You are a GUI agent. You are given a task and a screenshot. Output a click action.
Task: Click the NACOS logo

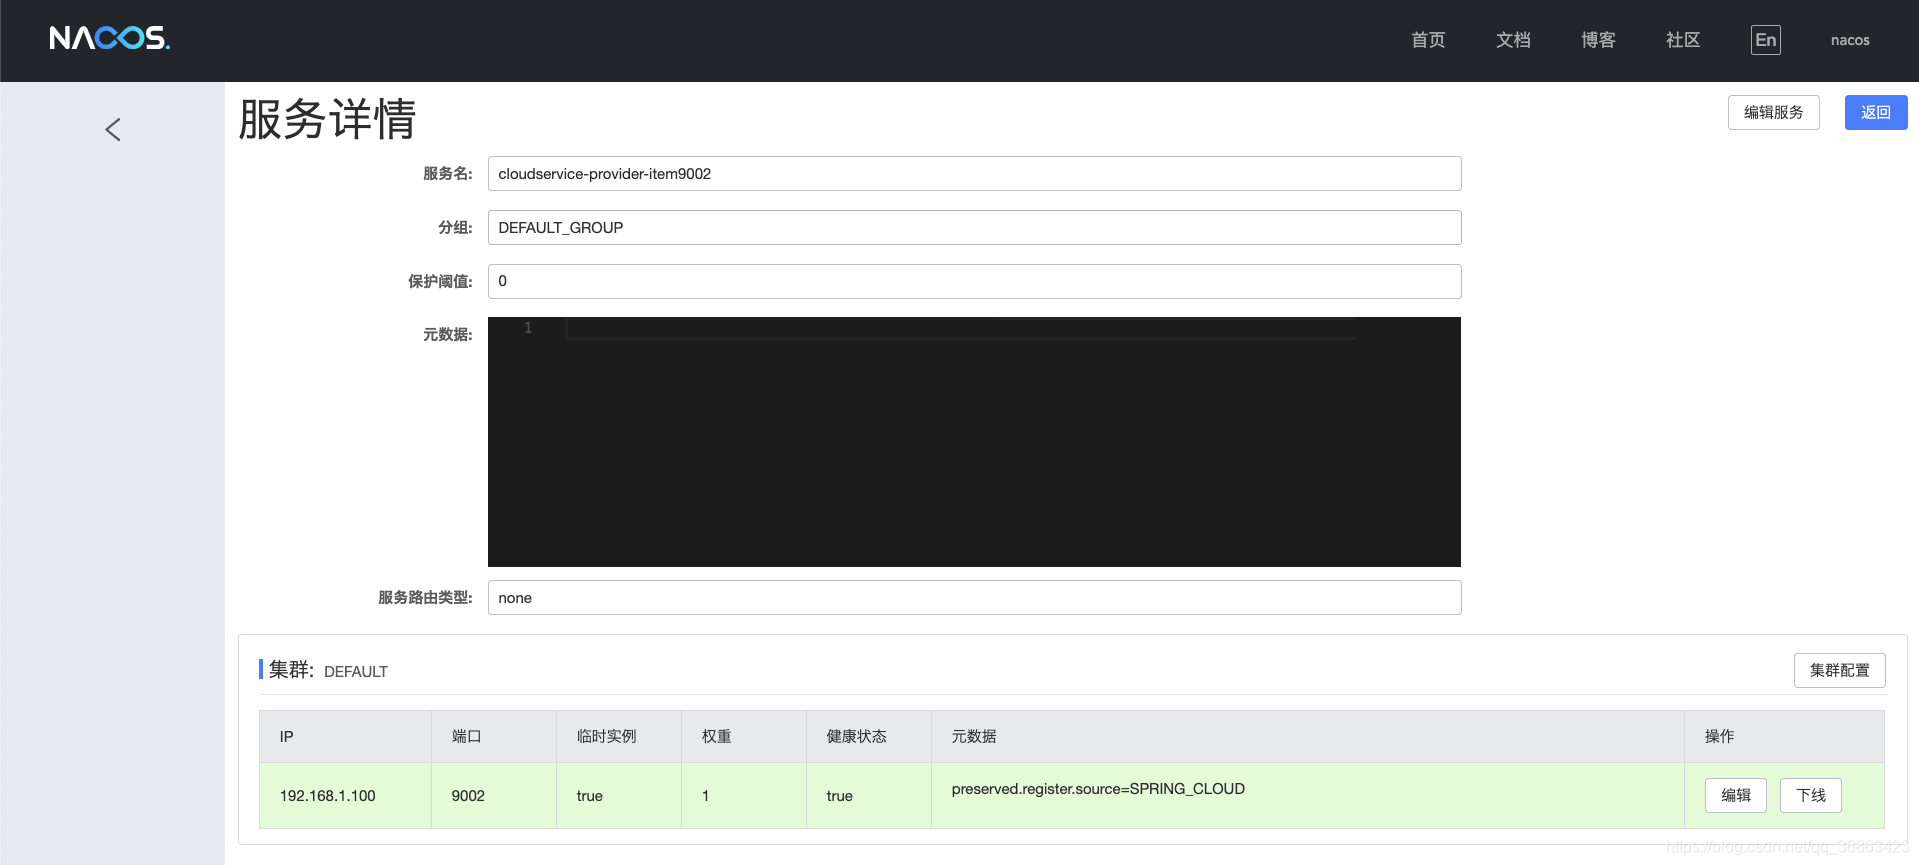(x=110, y=38)
